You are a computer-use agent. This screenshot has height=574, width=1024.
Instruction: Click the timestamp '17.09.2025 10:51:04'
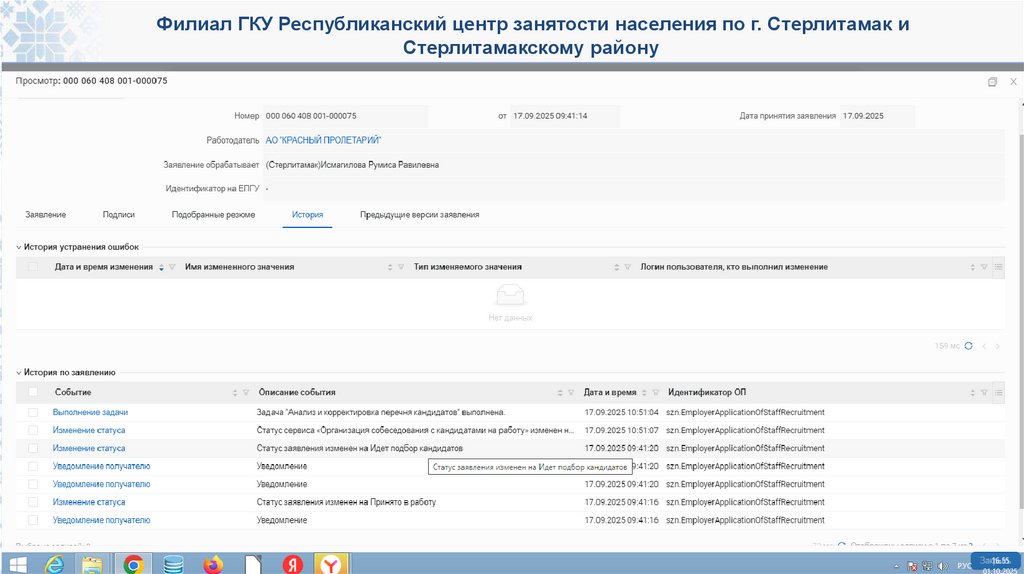pos(622,413)
